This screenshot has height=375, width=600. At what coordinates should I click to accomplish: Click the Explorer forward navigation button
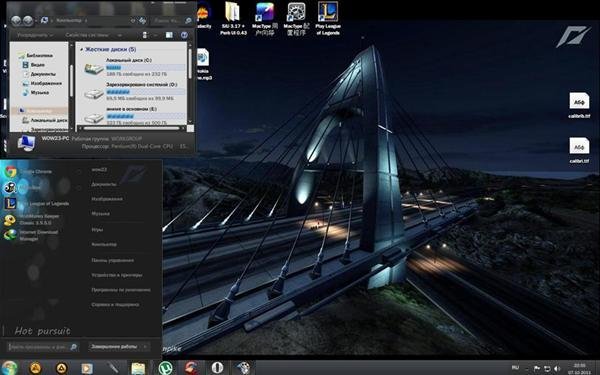click(28, 20)
